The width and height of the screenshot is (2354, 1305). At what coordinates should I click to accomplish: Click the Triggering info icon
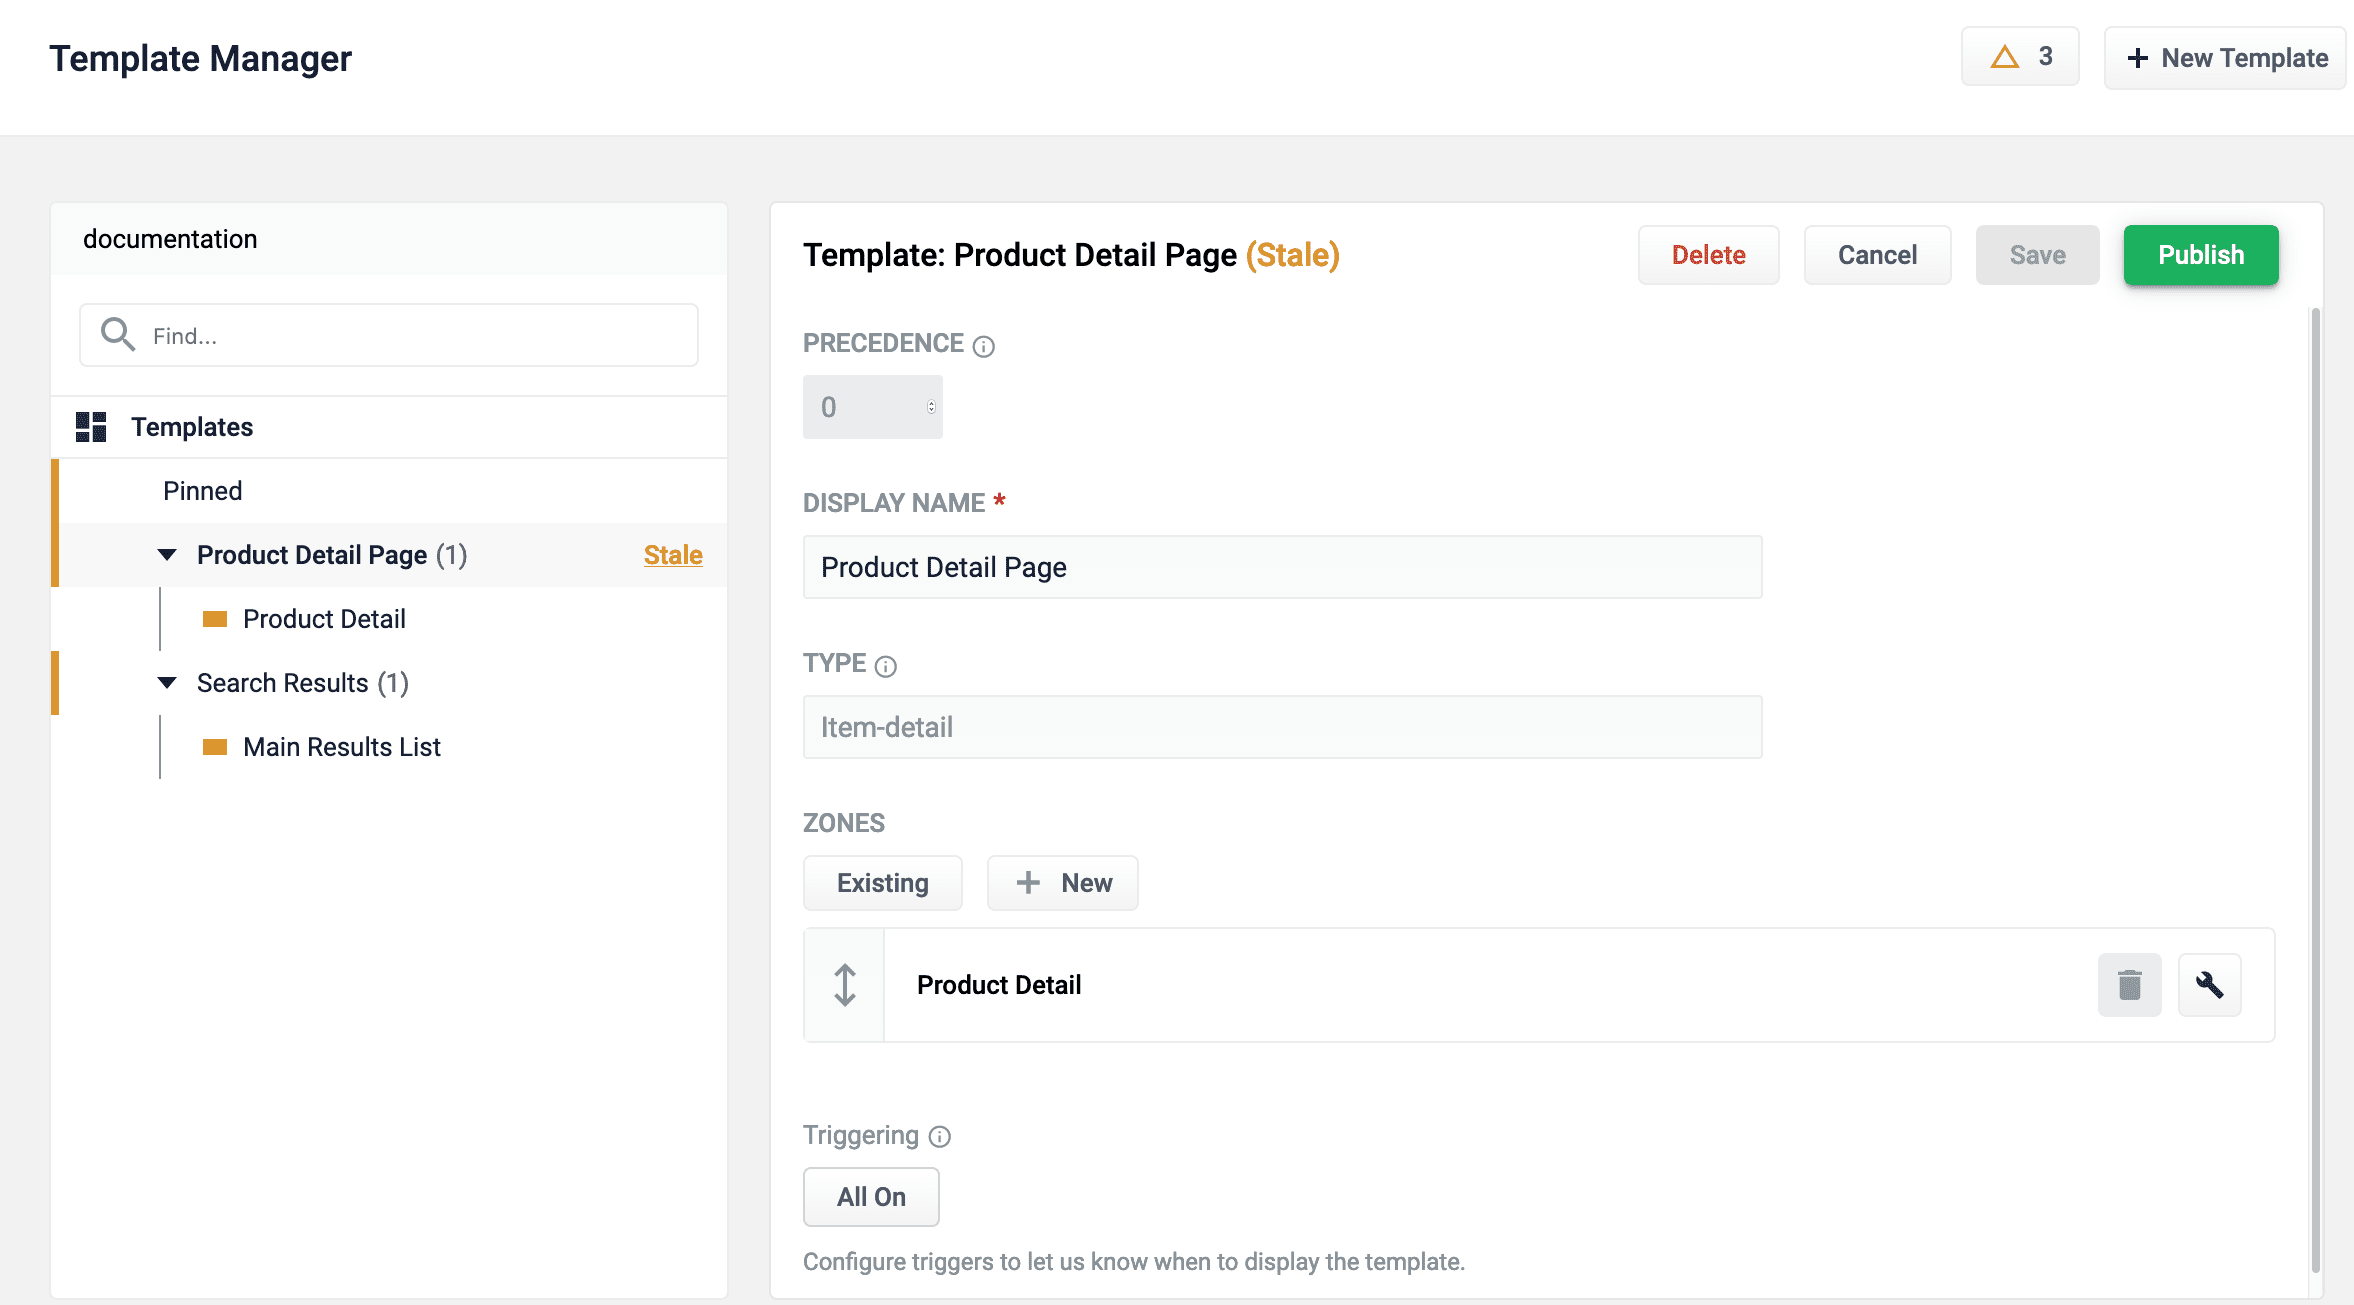pyautogui.click(x=939, y=1137)
